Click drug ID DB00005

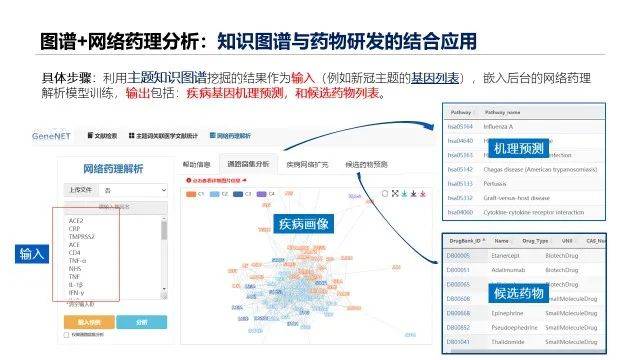458,256
